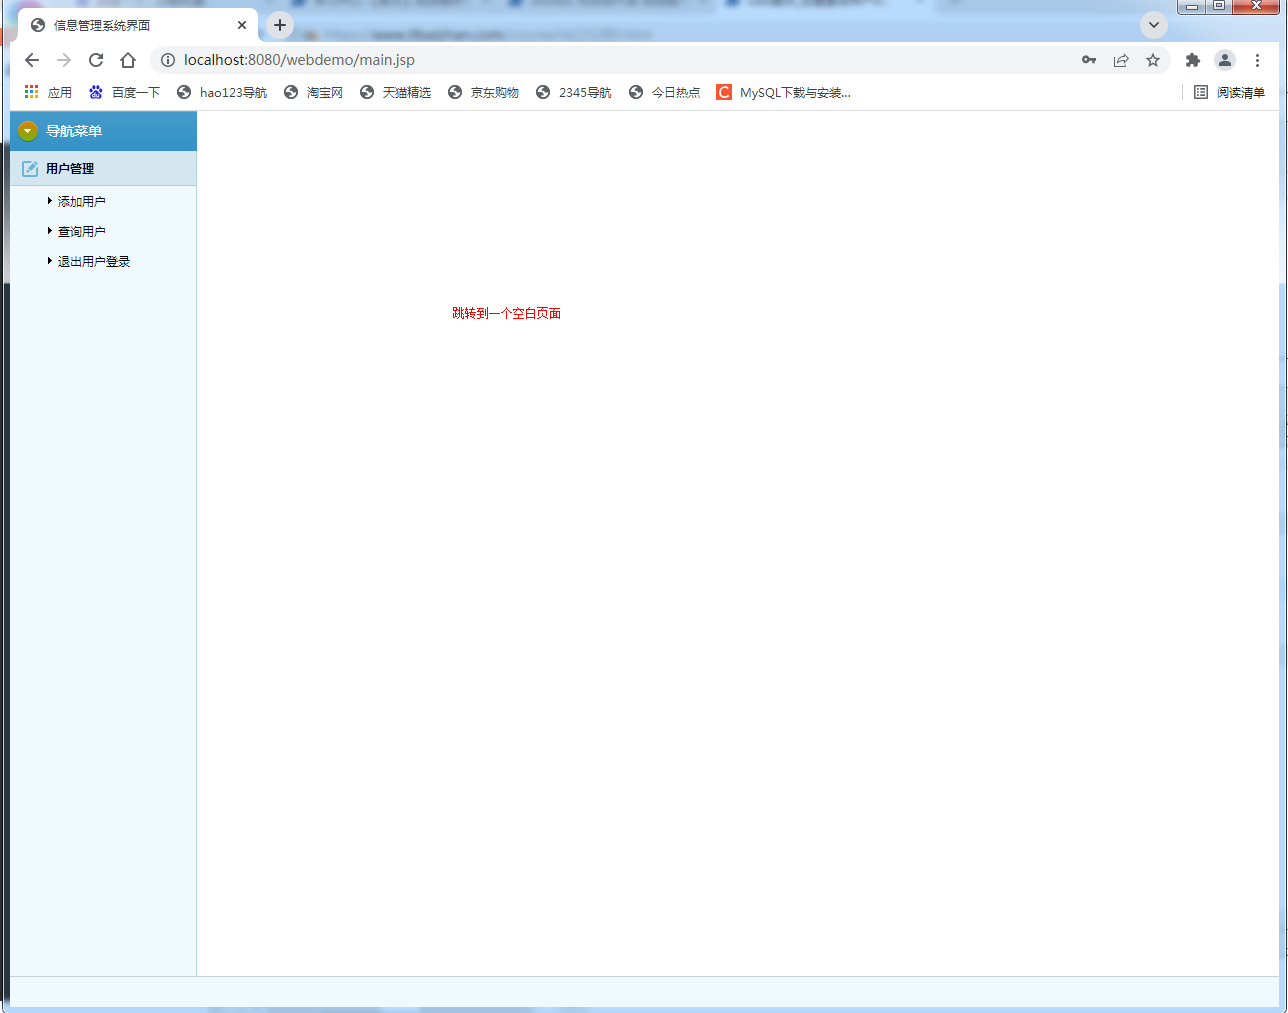The image size is (1288, 1013).
Task: Click the window minimize button
Action: tap(1192, 6)
